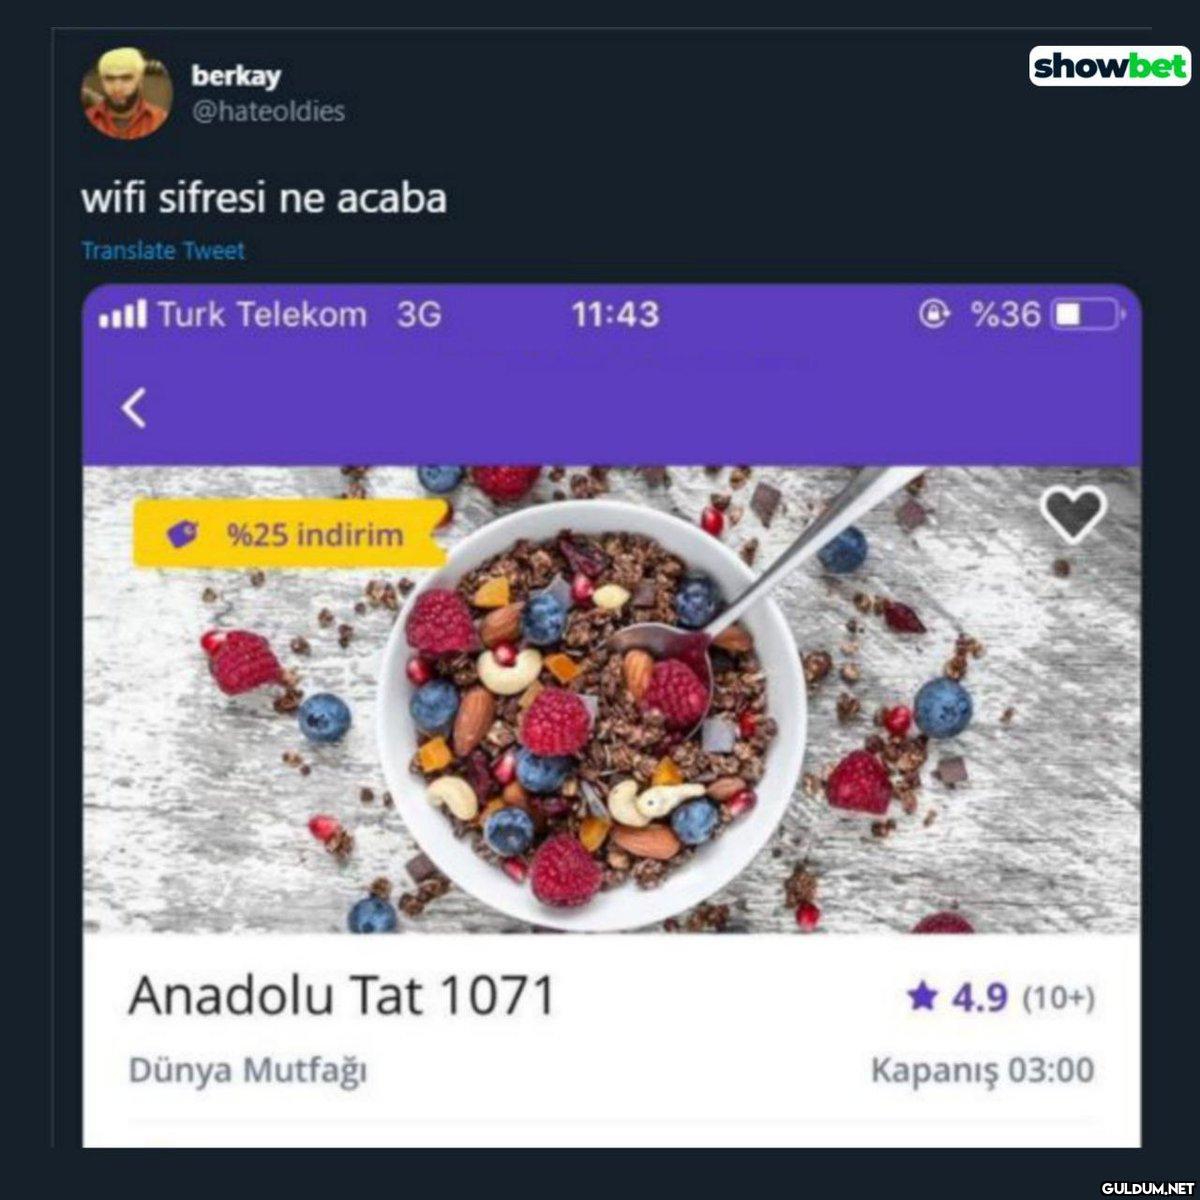
Task: Tap the 4.9 rating score
Action: (979, 997)
